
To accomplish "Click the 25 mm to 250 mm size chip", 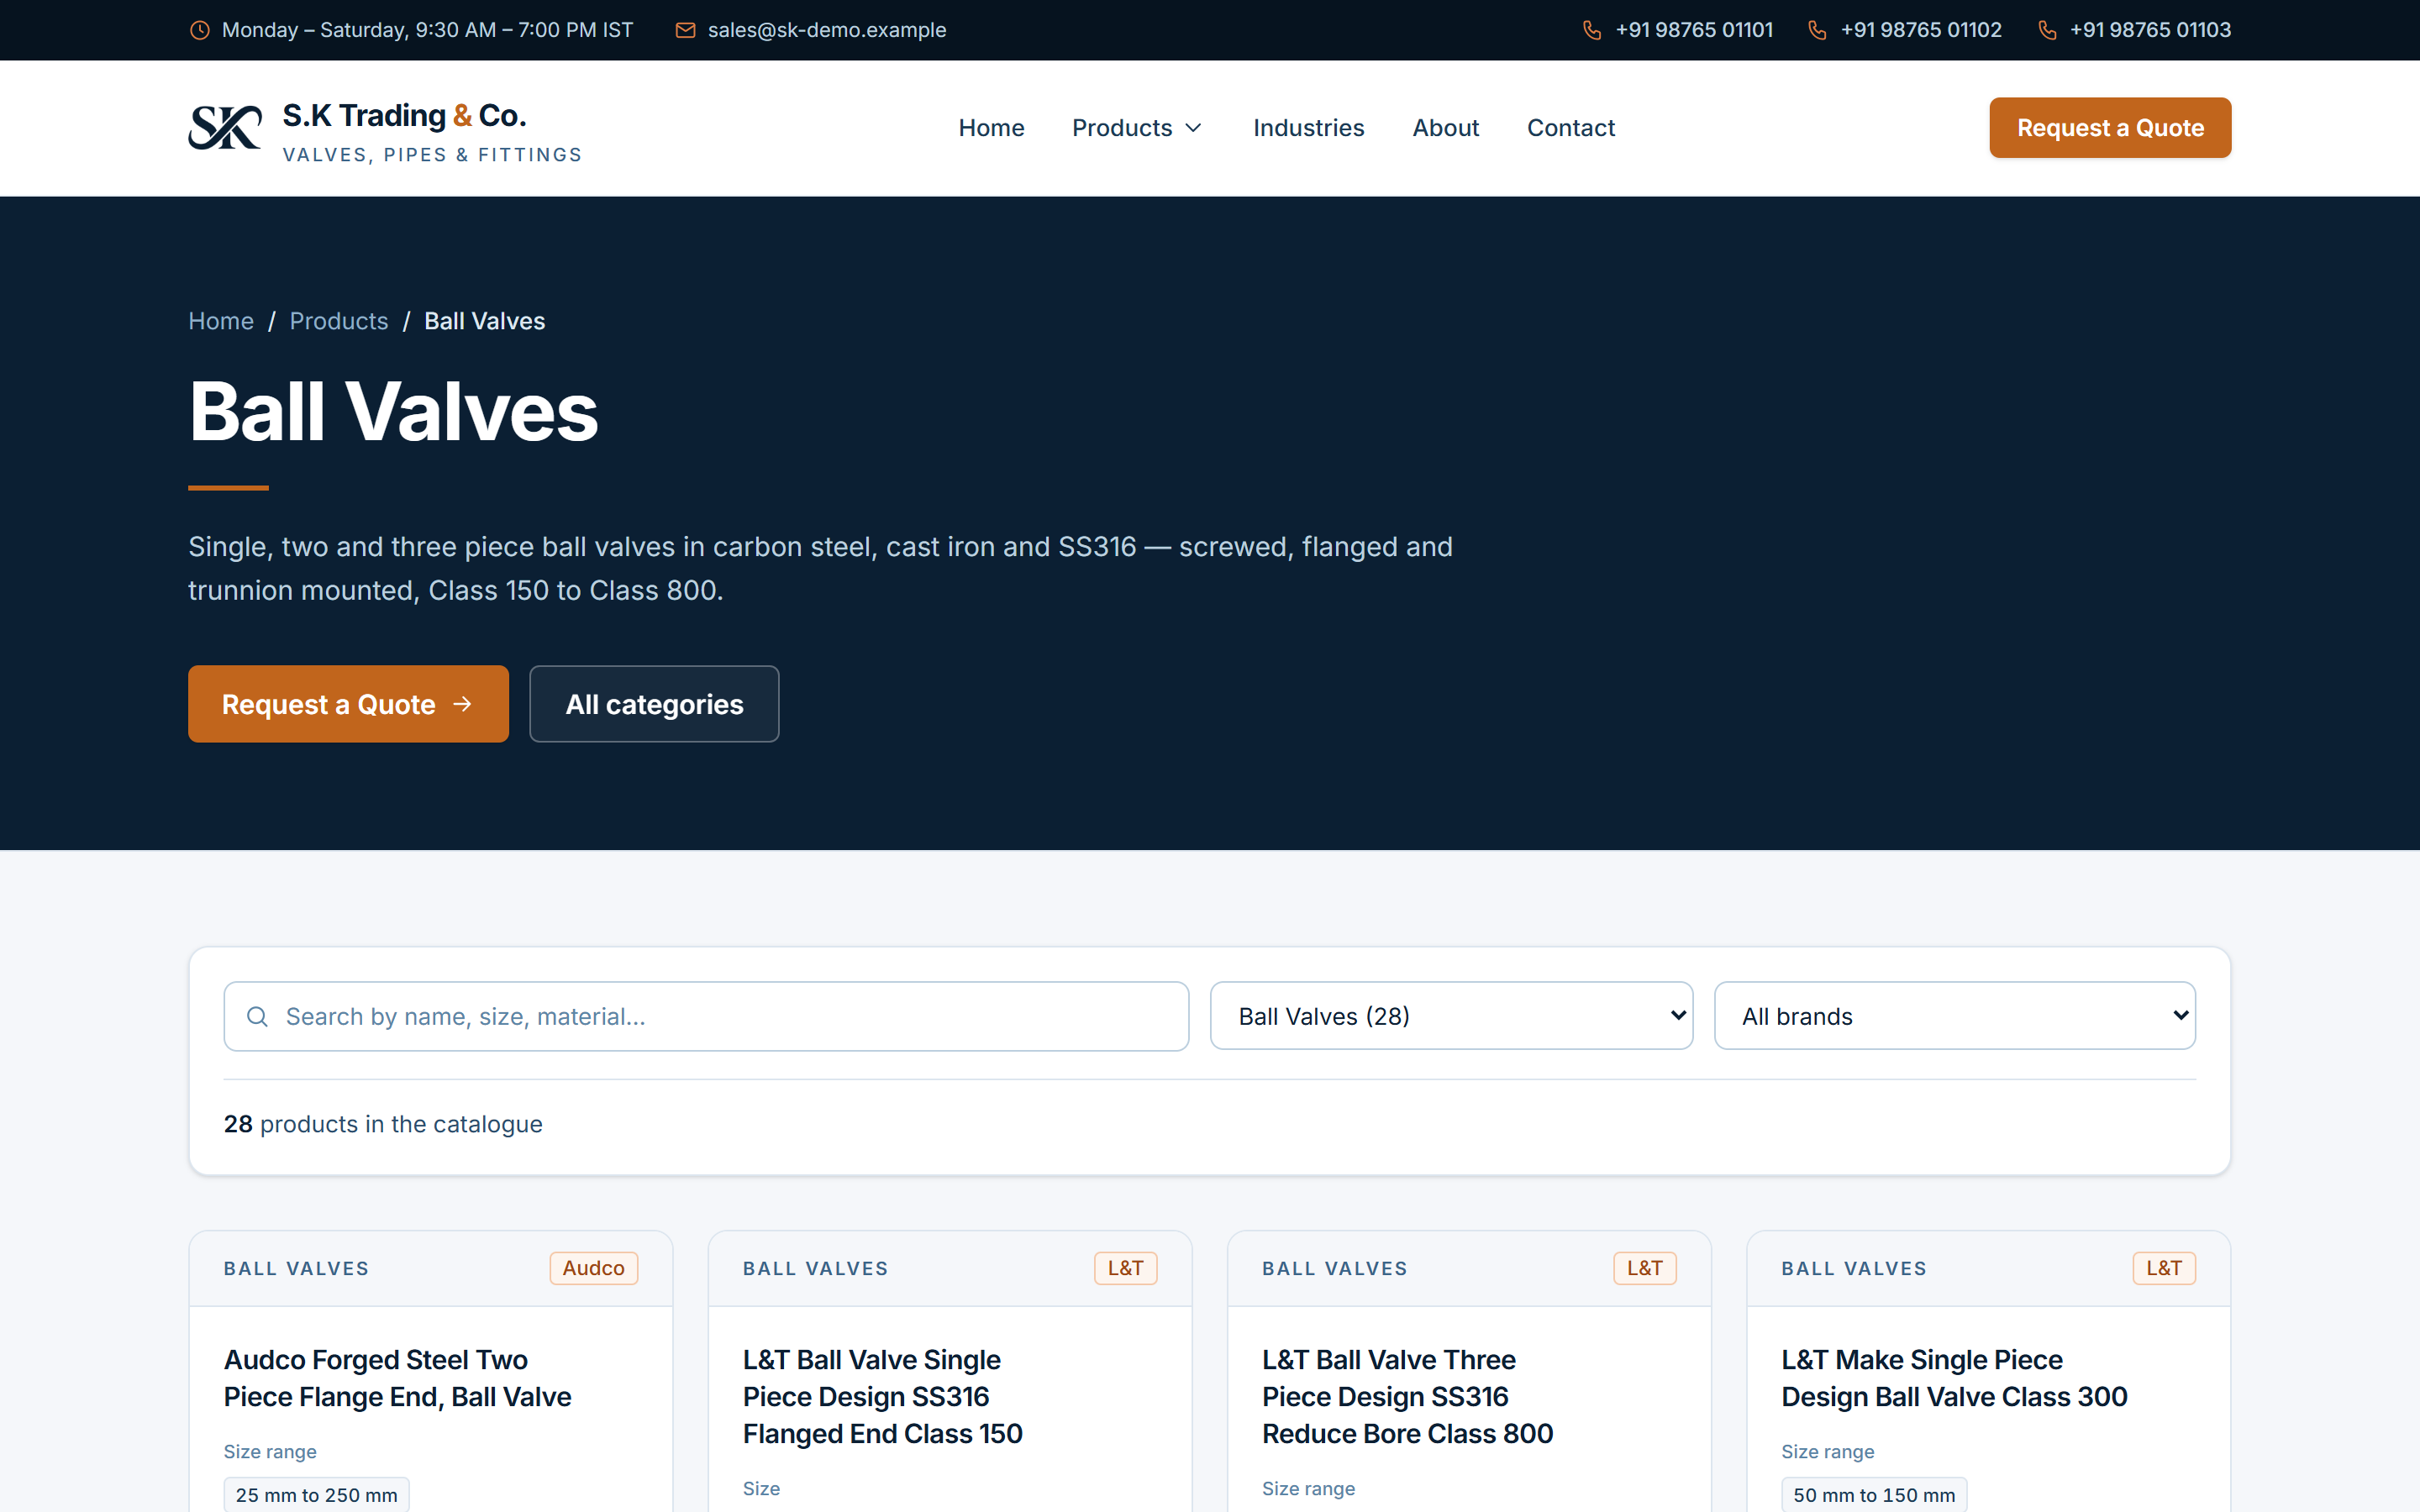I will pos(316,1495).
